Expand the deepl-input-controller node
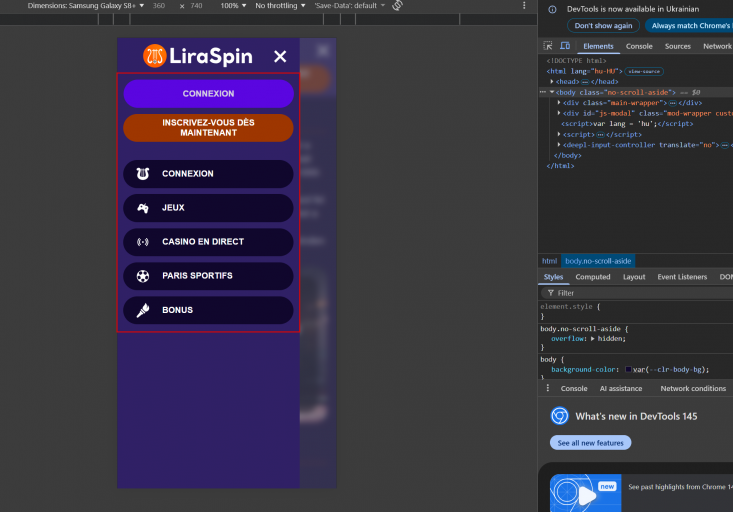733x512 pixels. point(559,145)
